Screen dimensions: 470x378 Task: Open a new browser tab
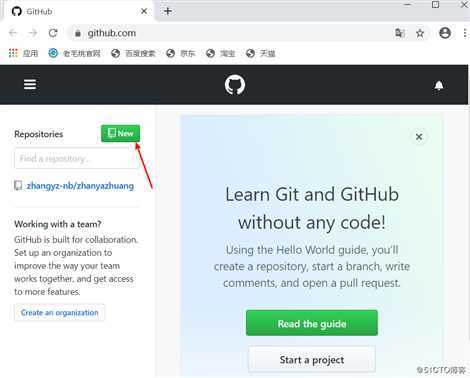(x=168, y=11)
